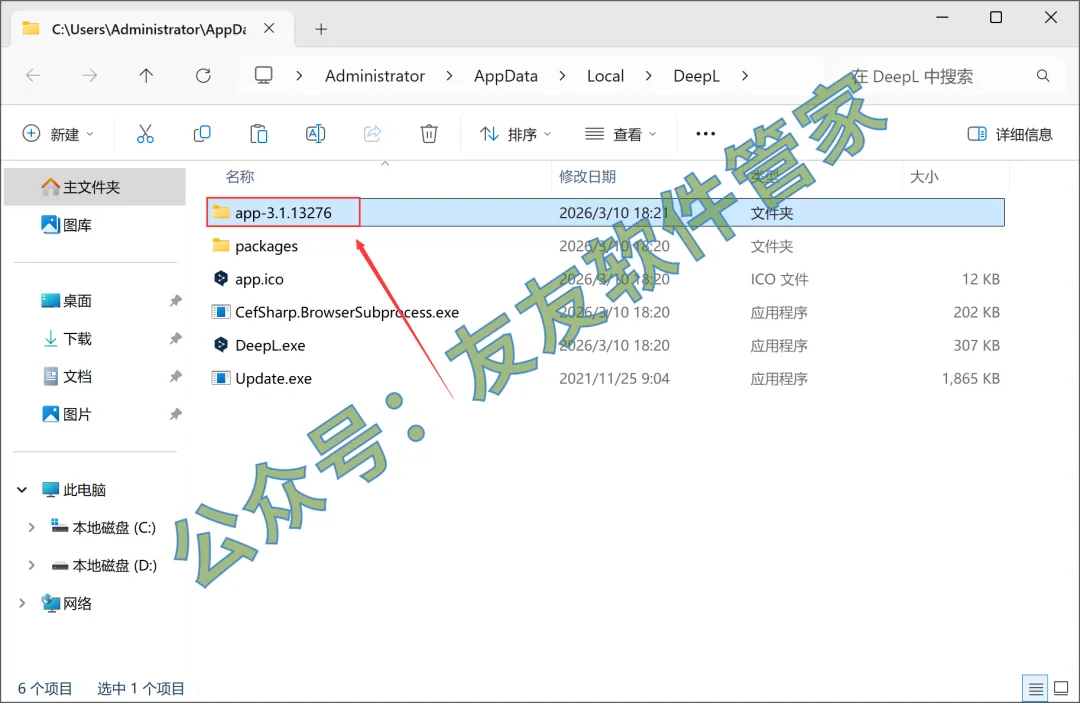Click chevron after DeepL in address bar
The height and width of the screenshot is (703, 1080).
point(745,76)
